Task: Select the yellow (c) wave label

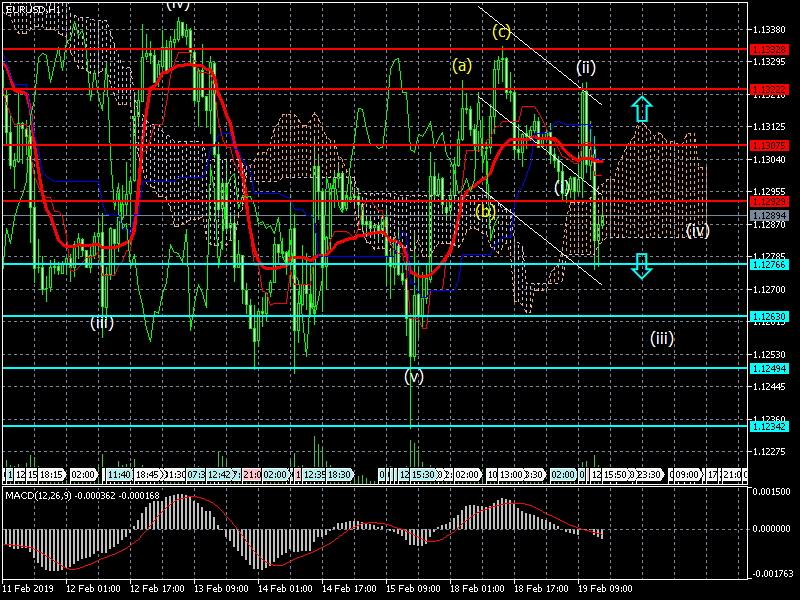Action: pyautogui.click(x=501, y=32)
